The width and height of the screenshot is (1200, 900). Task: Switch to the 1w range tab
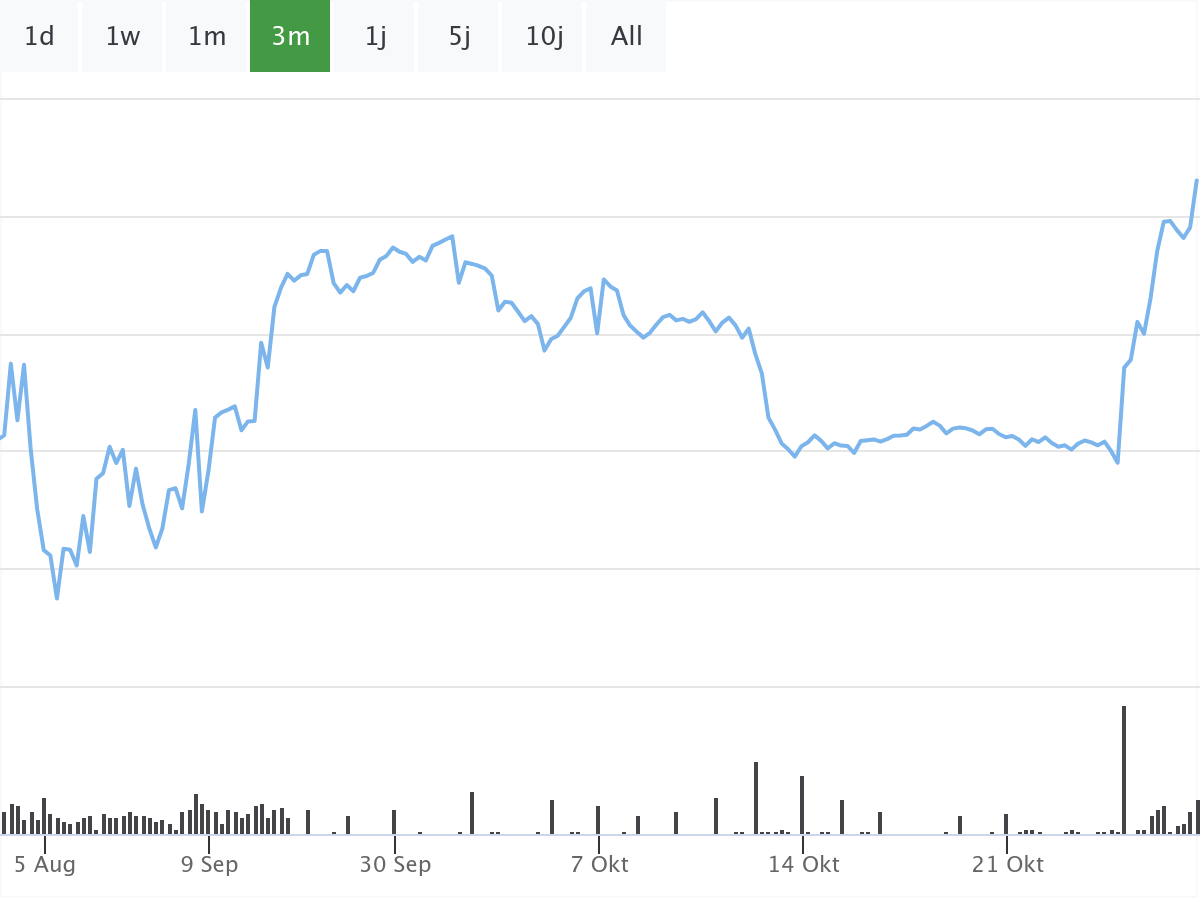pos(123,37)
